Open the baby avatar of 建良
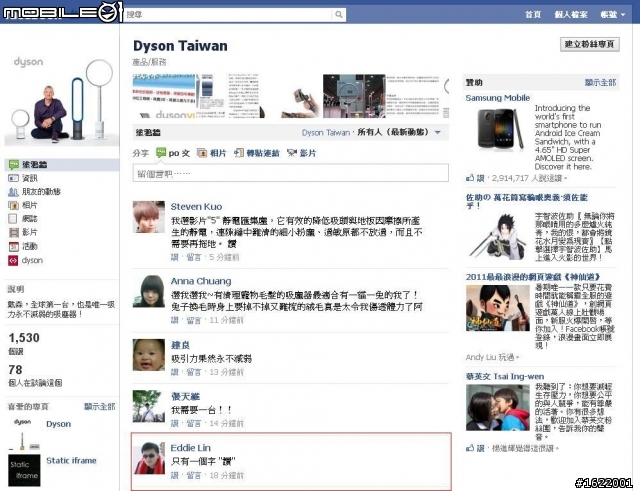The image size is (640, 491). pyautogui.click(x=149, y=355)
